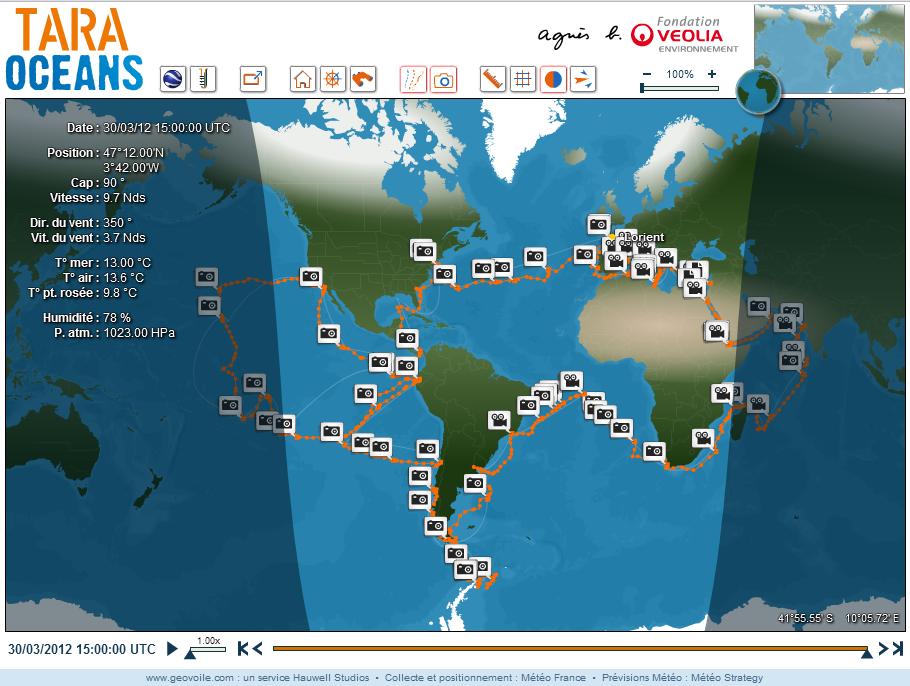The image size is (910, 686).
Task: Click the Humidité value 78 %
Action: (x=117, y=317)
